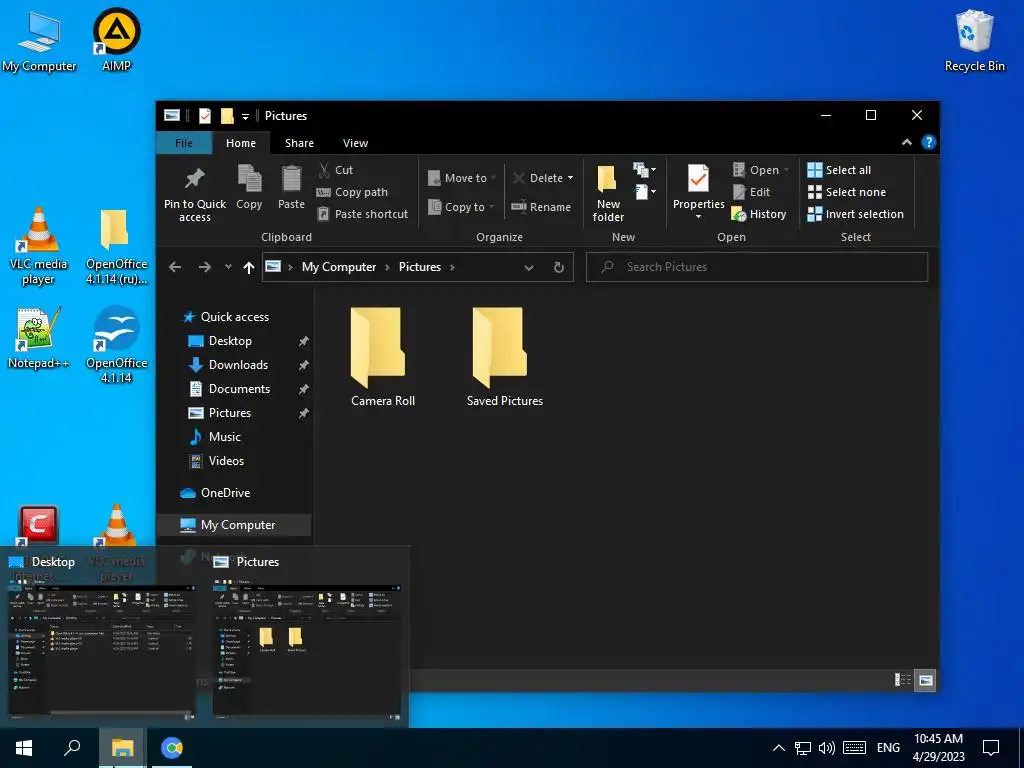Screen dimensions: 1024x768
Task: Switch to the Share ribbon tab
Action: 299,143
